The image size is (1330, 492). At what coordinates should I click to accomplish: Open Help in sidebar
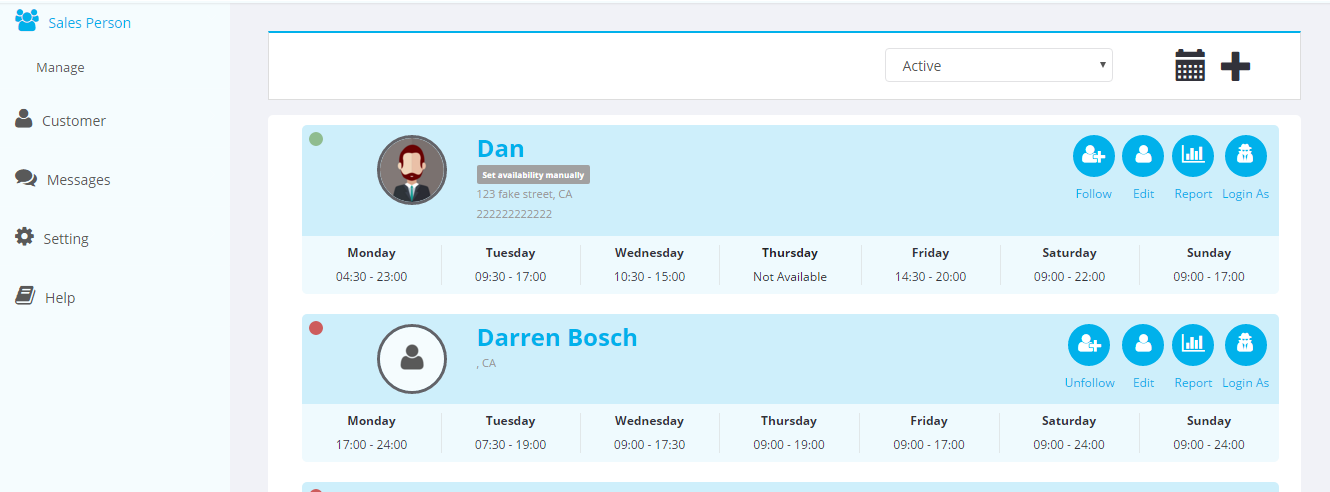point(60,298)
